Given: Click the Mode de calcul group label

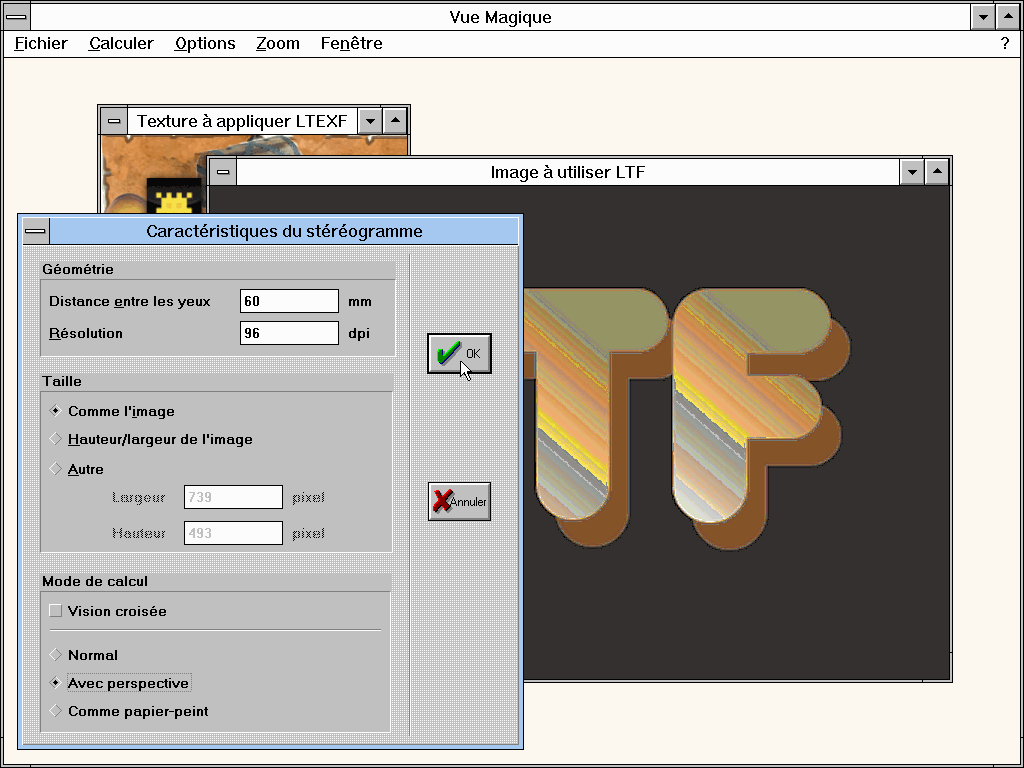Looking at the screenshot, I should (95, 581).
